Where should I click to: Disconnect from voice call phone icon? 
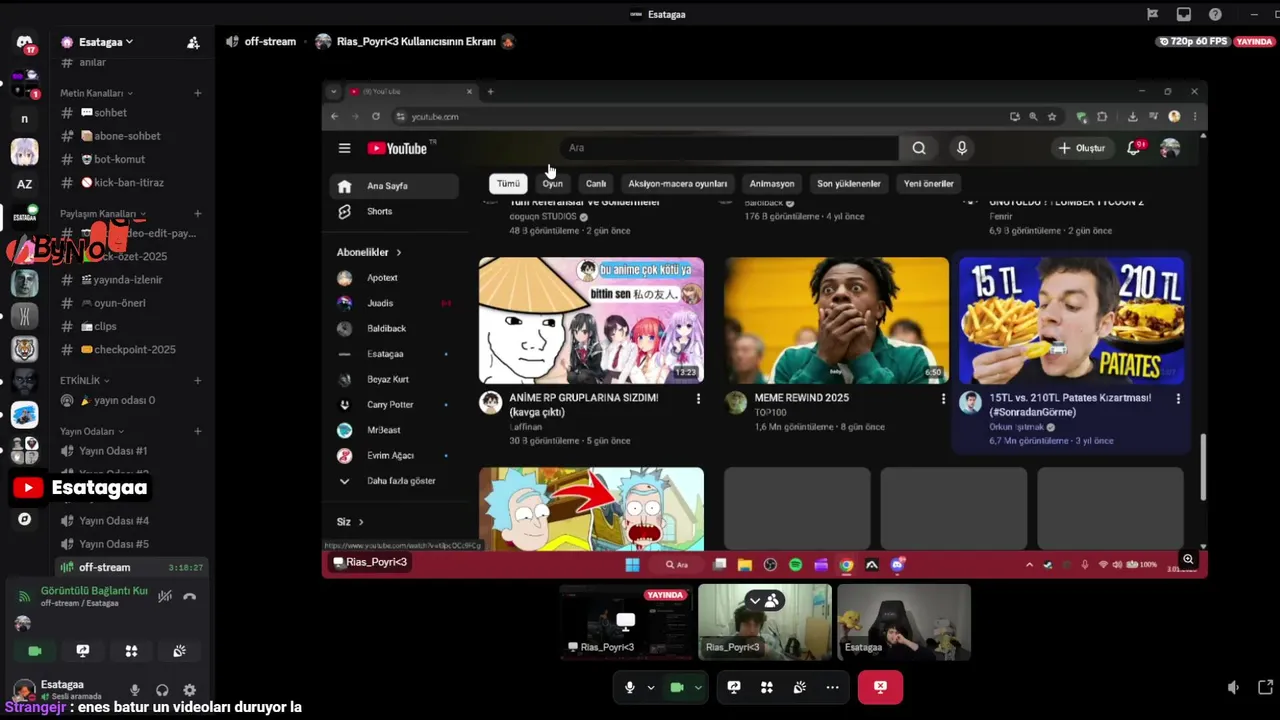coord(189,596)
